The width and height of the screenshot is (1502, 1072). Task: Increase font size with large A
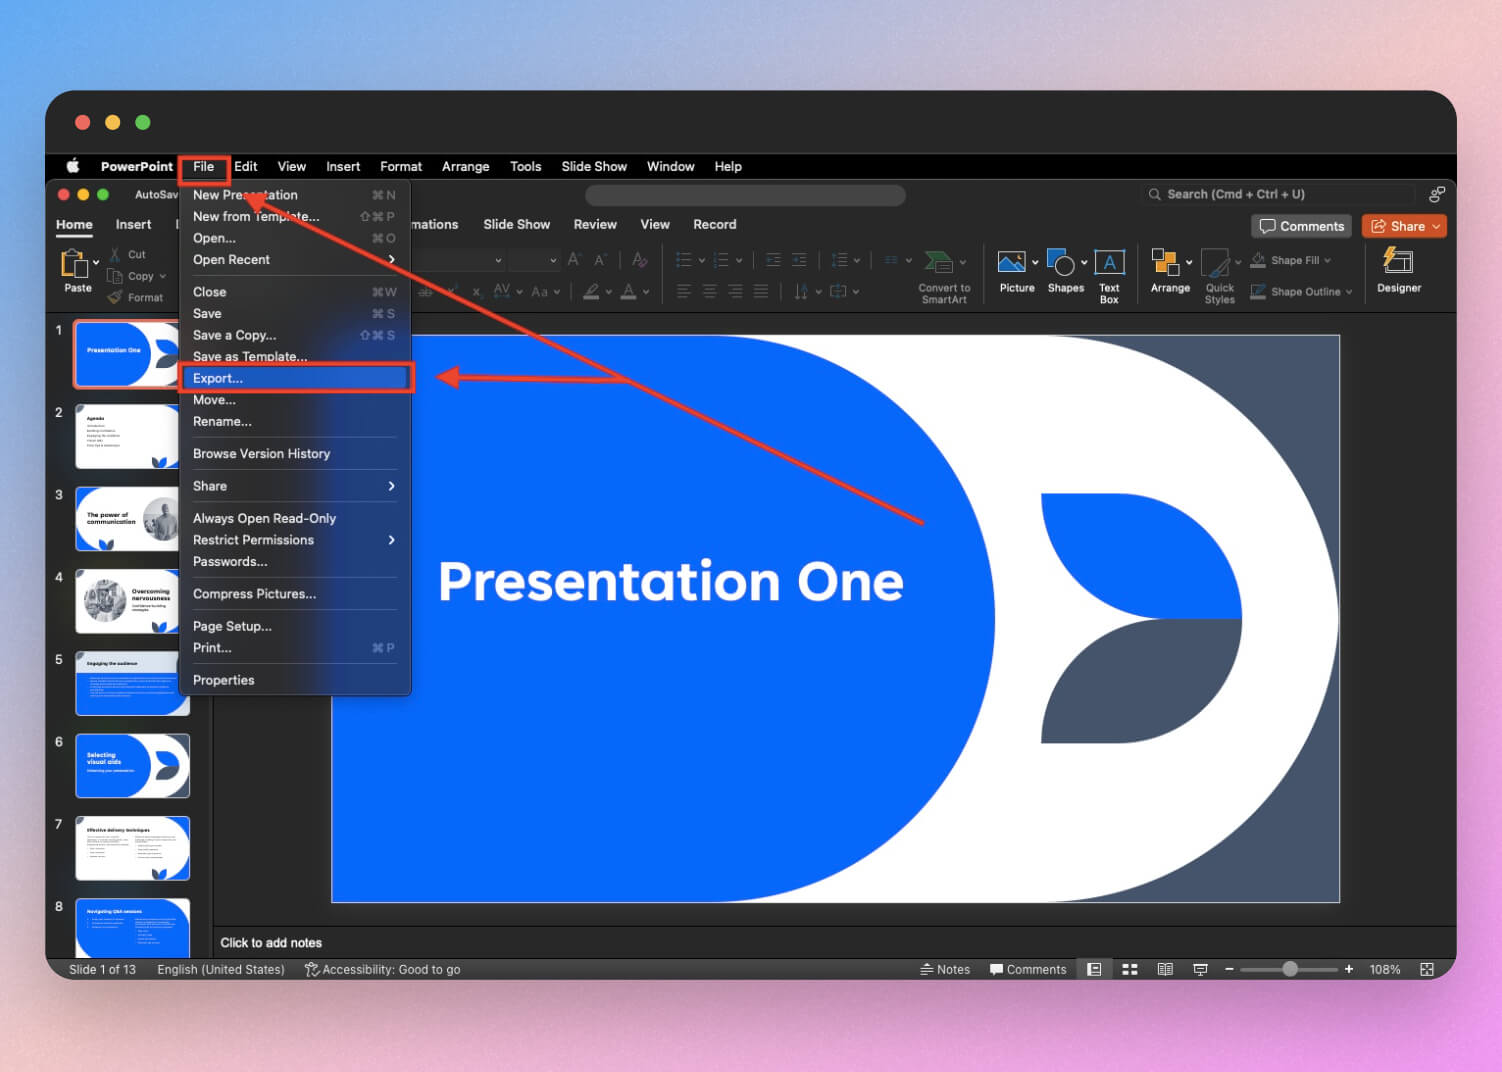[574, 260]
